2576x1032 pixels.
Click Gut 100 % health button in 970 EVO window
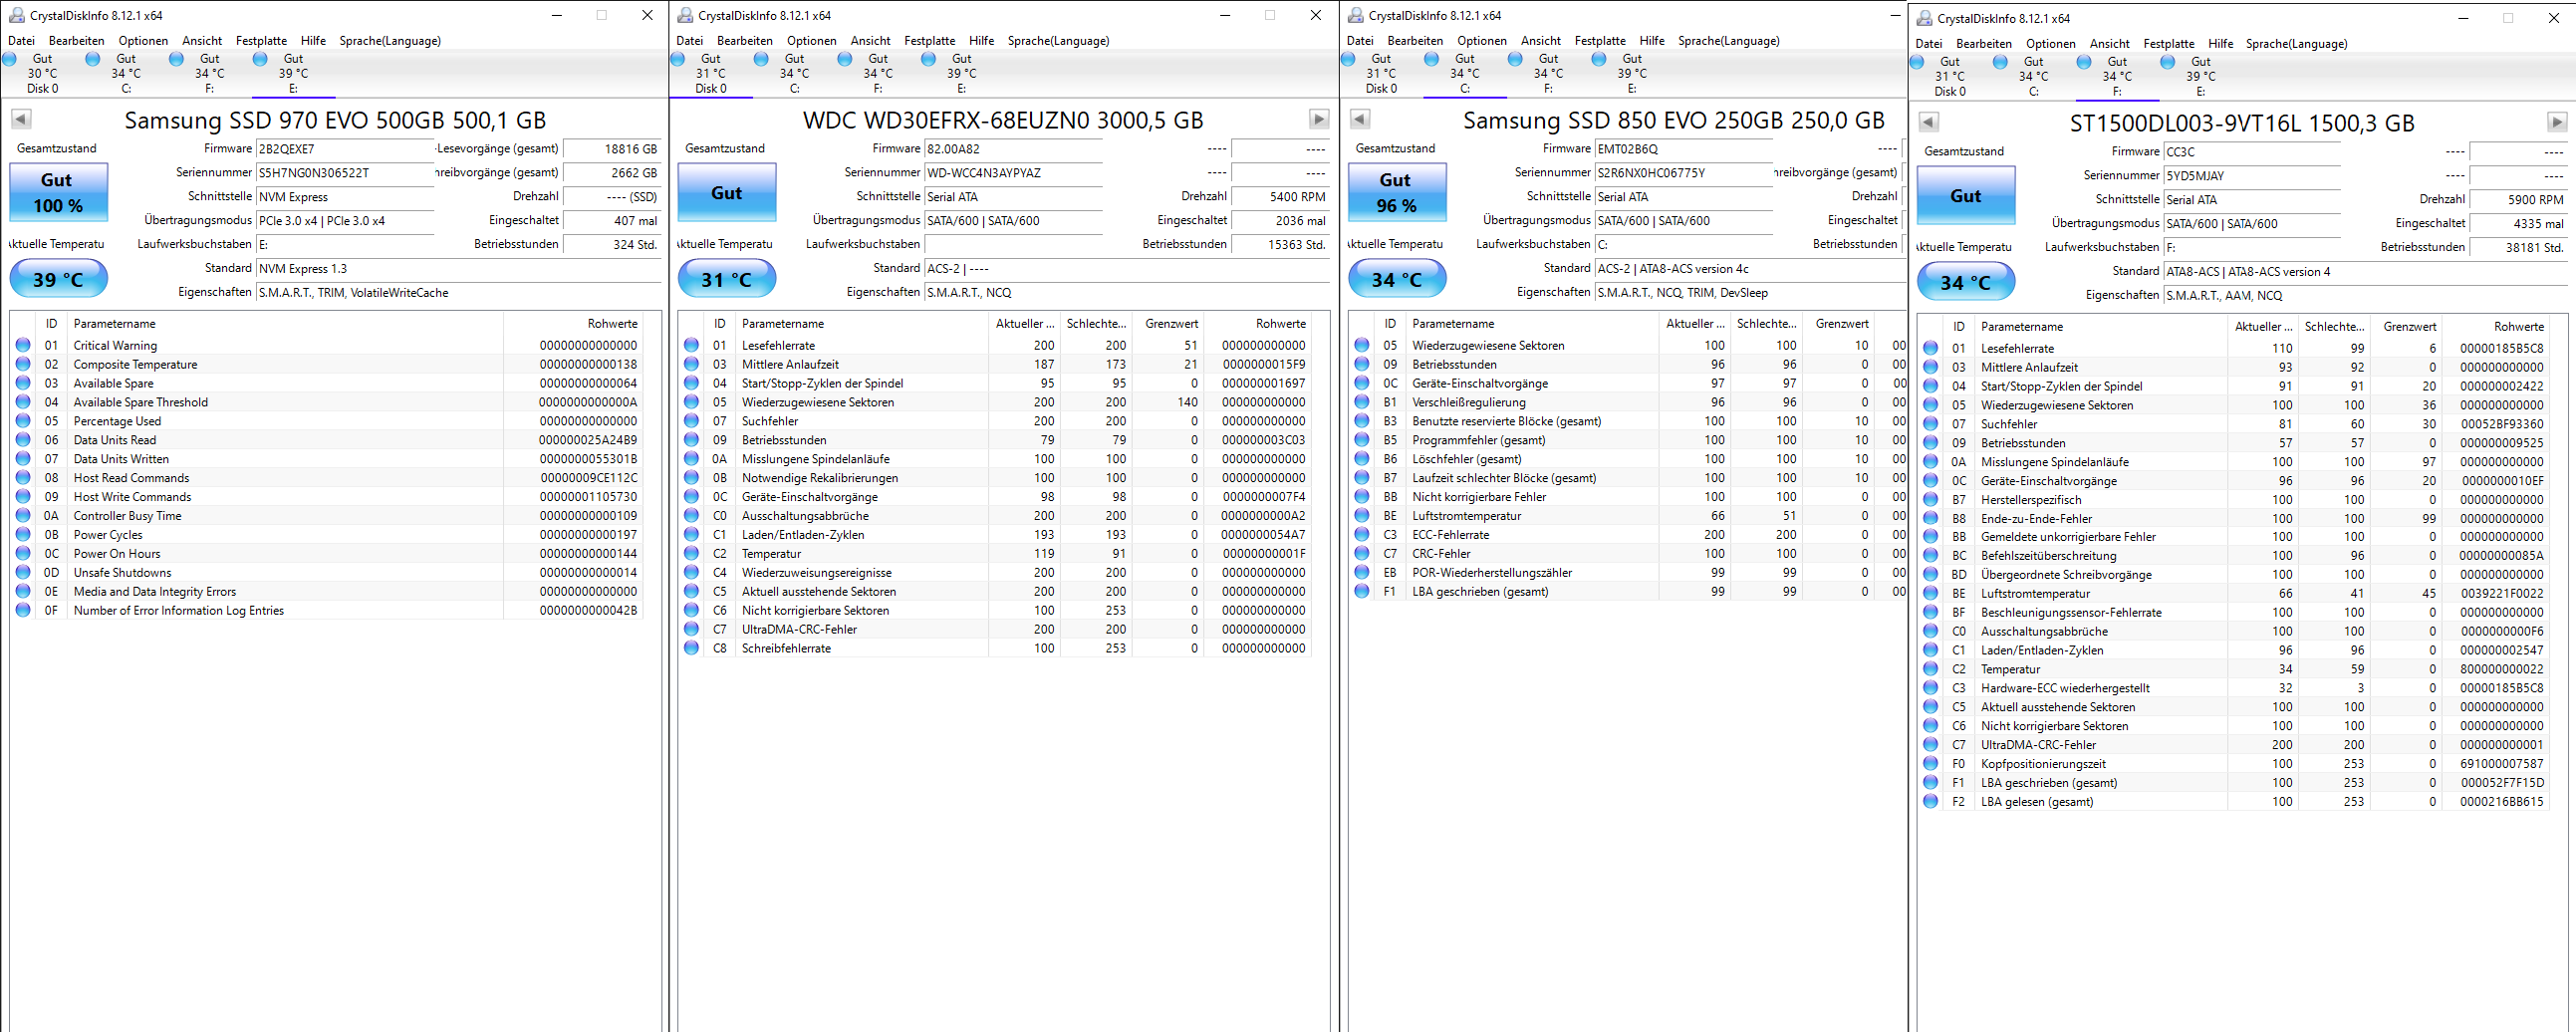click(x=58, y=192)
